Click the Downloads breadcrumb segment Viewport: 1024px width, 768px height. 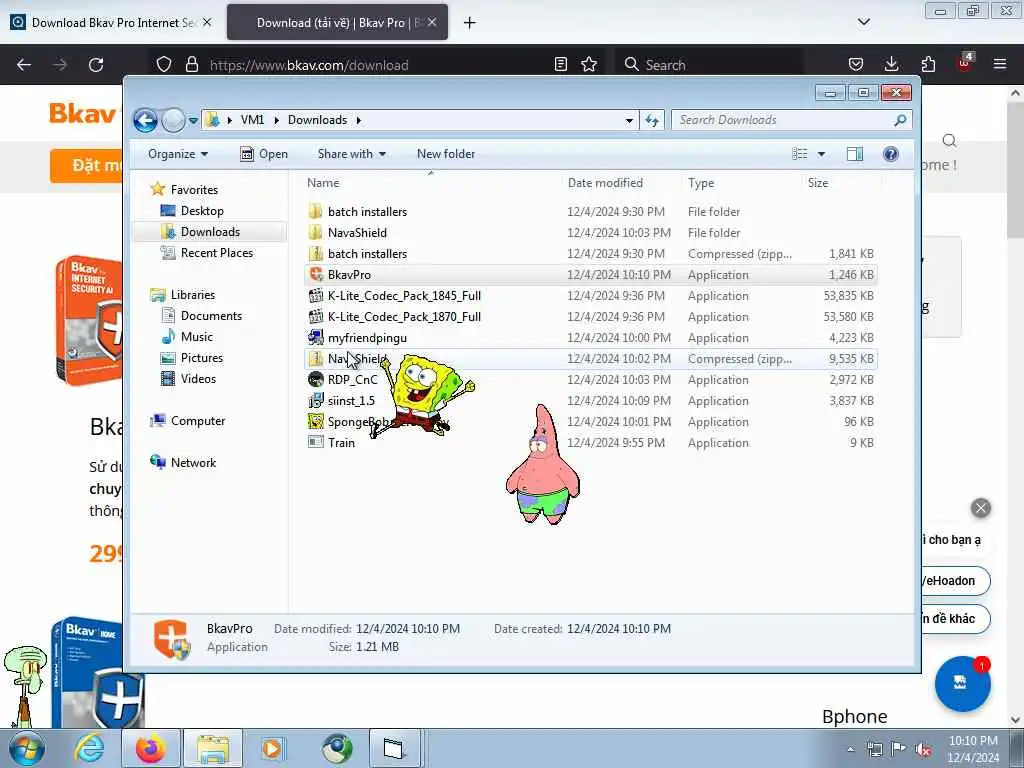pos(317,120)
